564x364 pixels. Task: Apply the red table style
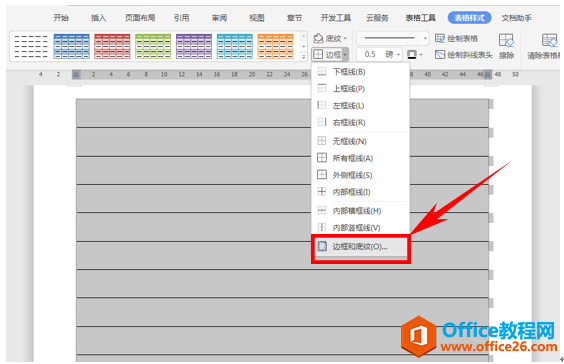pyautogui.click(x=112, y=46)
